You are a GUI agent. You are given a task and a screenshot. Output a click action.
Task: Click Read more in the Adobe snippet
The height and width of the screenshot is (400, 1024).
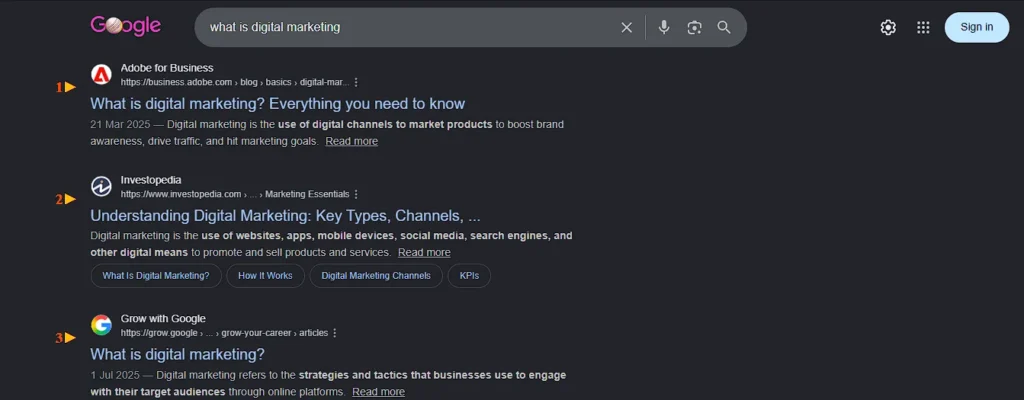pos(351,141)
